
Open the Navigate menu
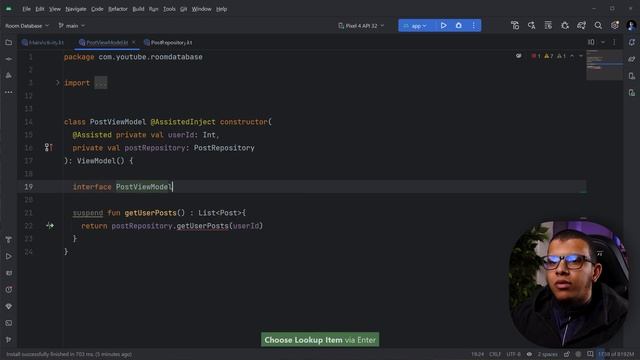click(x=76, y=9)
